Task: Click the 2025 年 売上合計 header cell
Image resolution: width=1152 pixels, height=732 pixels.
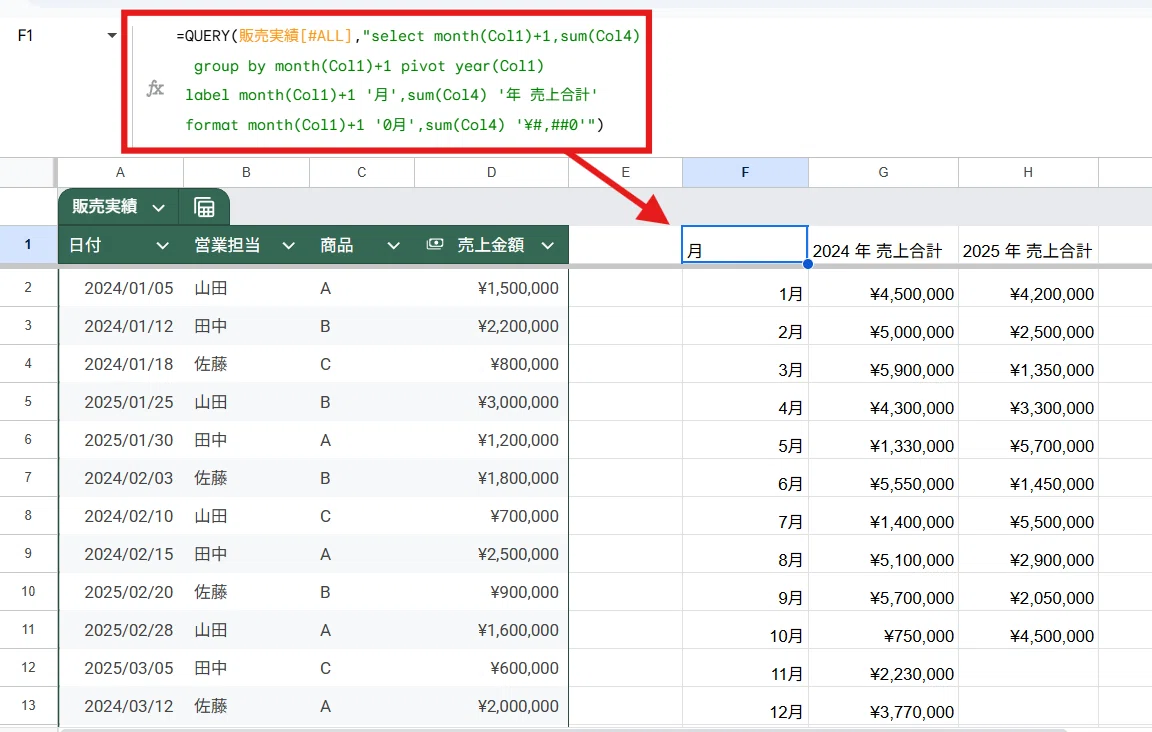Action: coord(1028,245)
